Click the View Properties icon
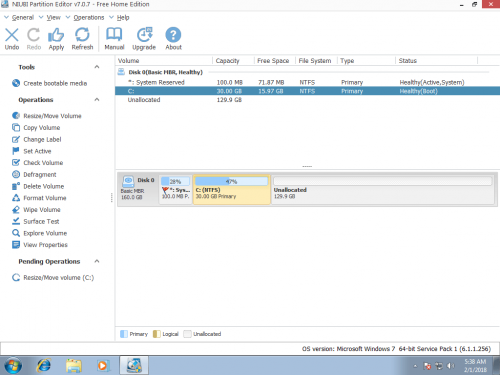The width and height of the screenshot is (500, 375). [x=16, y=245]
